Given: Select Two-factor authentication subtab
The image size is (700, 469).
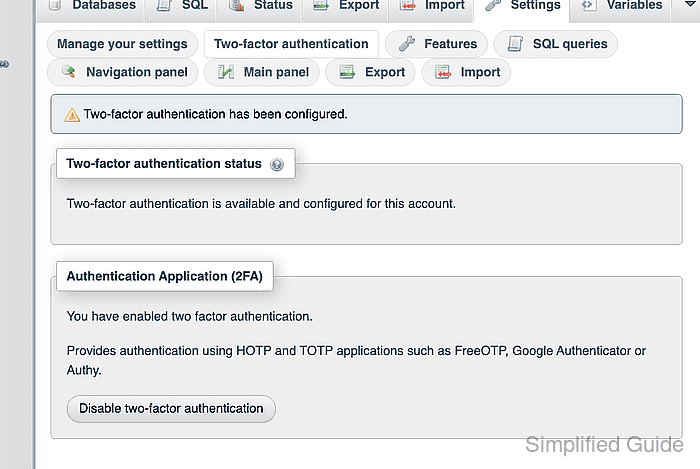Looking at the screenshot, I should click(x=291, y=44).
